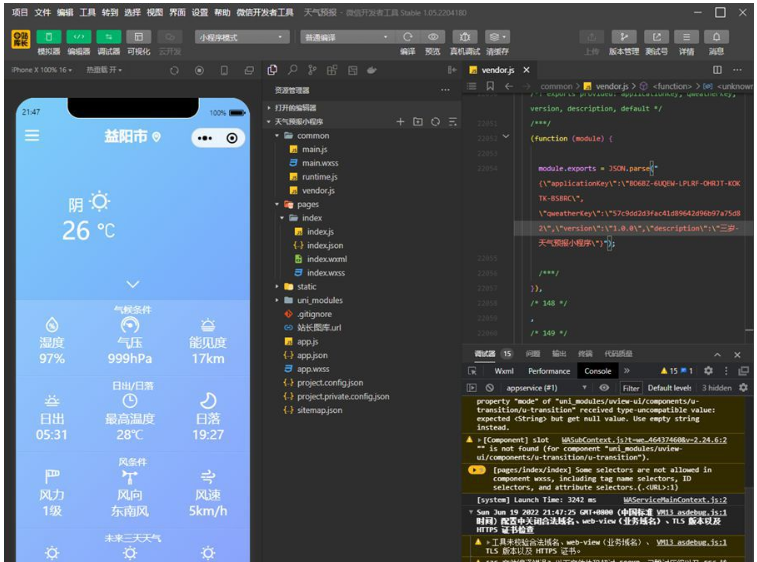Start real device debugging icon

[x=465, y=37]
